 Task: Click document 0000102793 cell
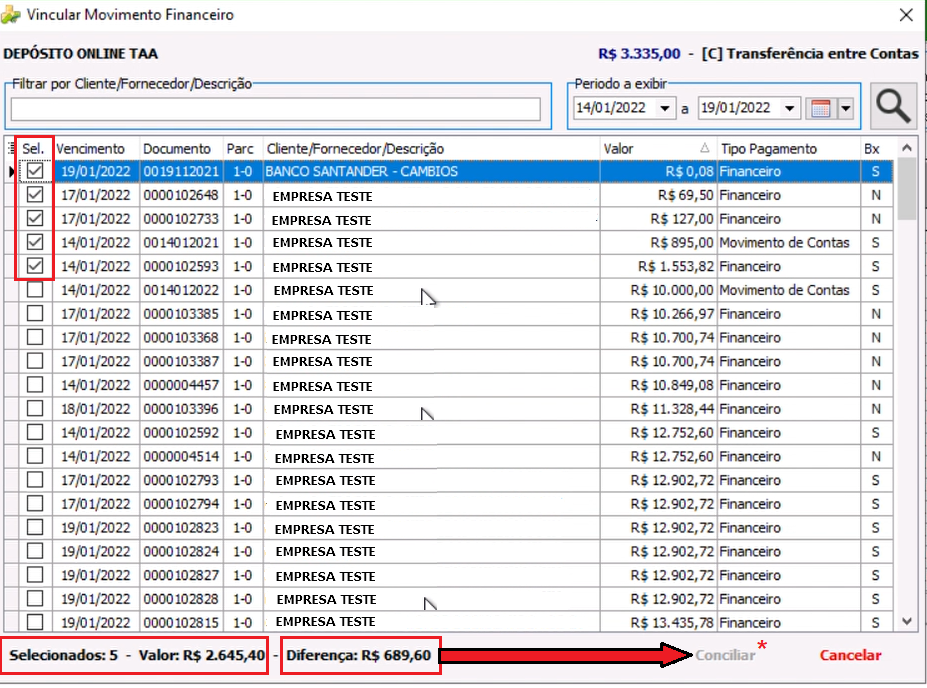coord(181,480)
